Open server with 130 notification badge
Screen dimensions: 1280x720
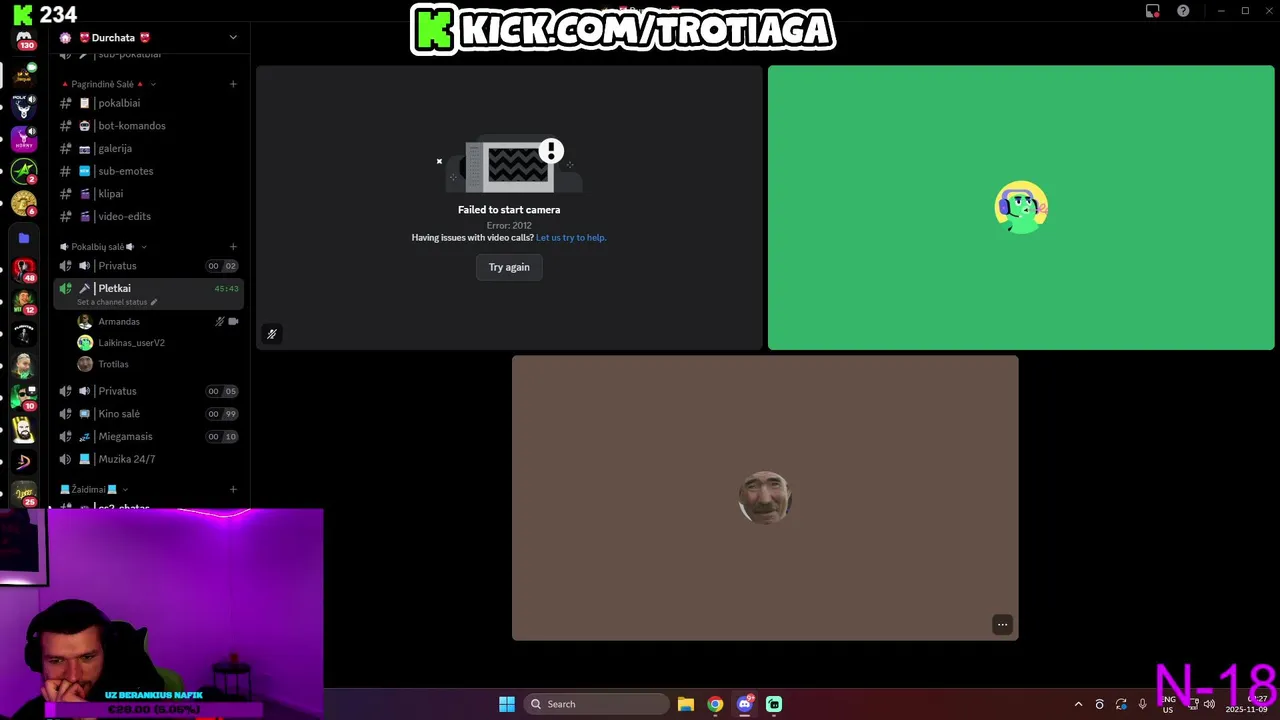[x=24, y=41]
